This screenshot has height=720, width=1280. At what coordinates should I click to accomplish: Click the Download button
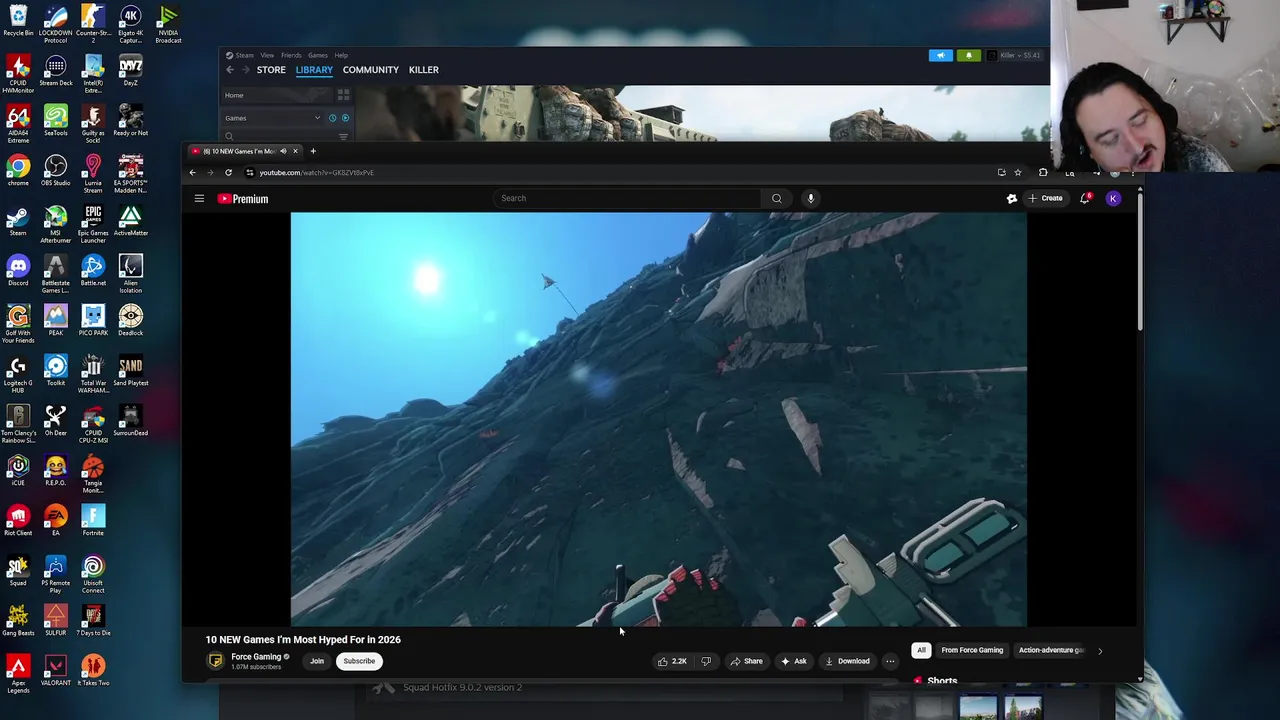click(847, 661)
